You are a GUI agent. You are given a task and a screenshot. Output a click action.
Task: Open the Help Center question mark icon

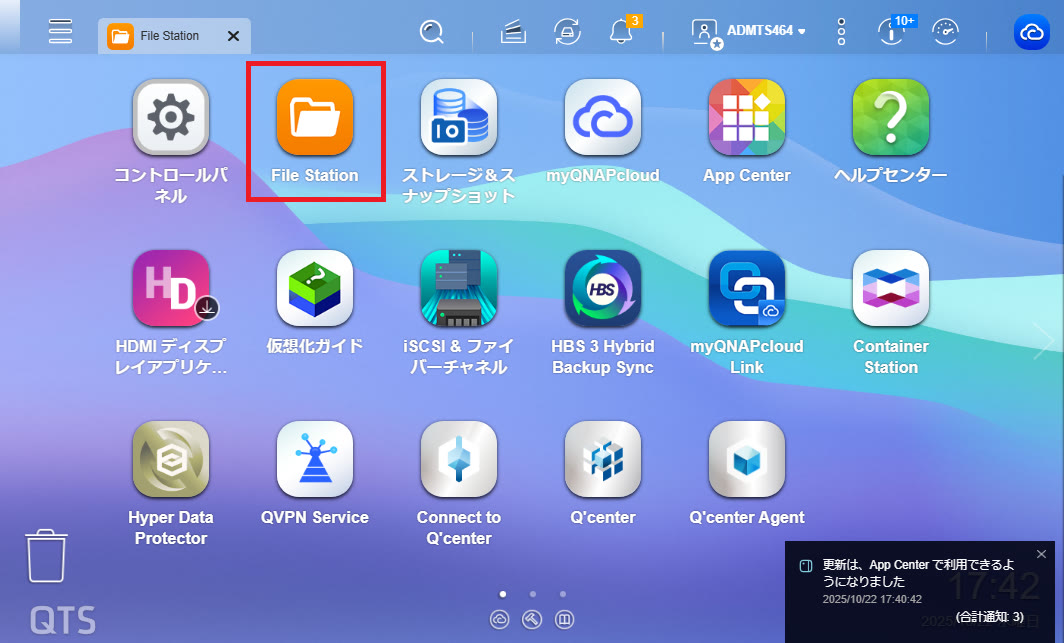pyautogui.click(x=890, y=118)
